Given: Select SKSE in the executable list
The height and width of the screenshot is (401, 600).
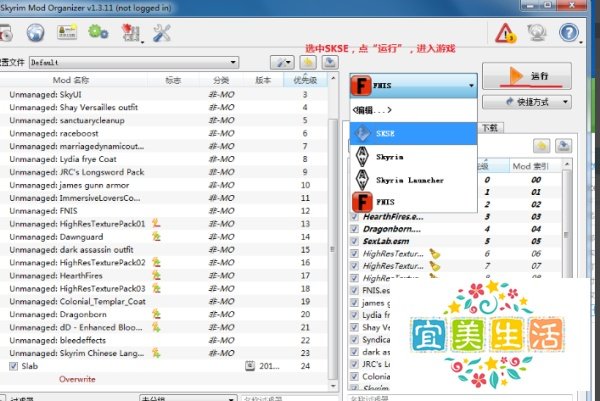Looking at the screenshot, I should [x=413, y=134].
